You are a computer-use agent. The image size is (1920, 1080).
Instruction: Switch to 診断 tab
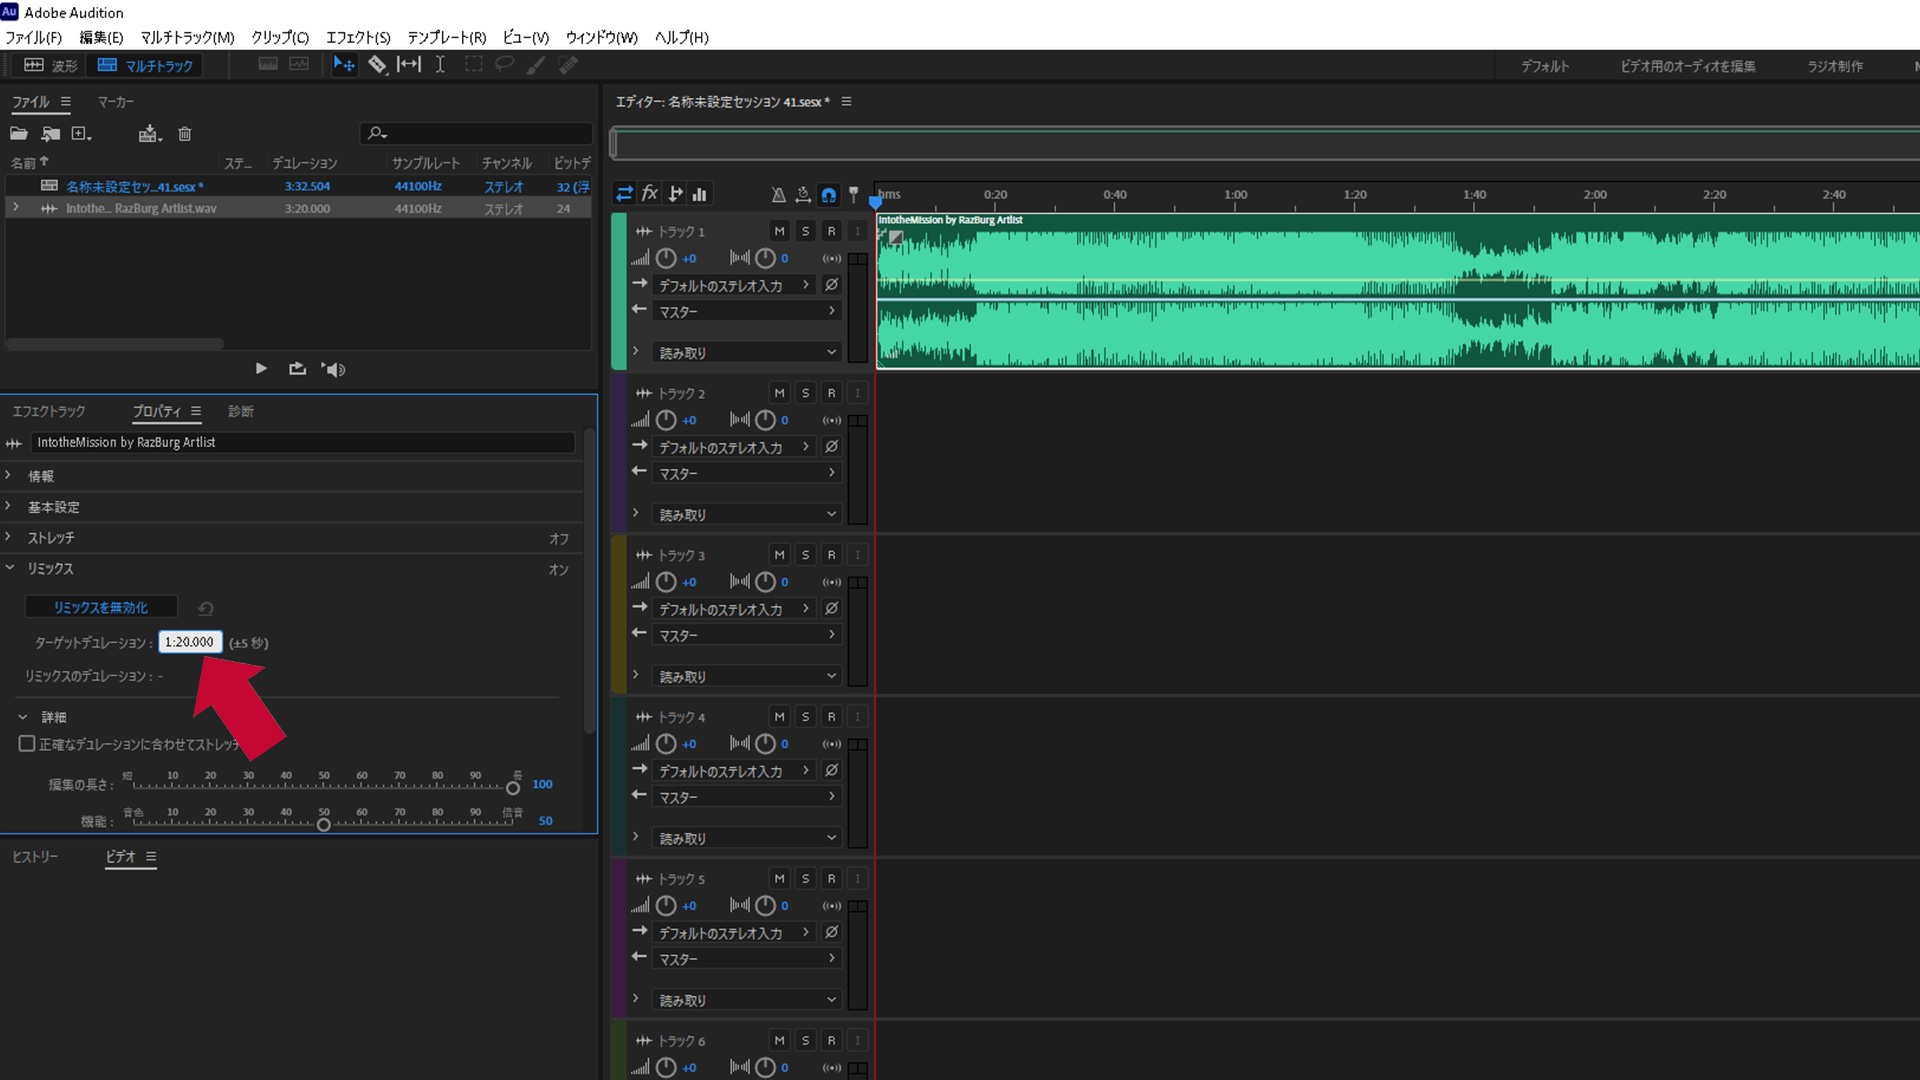pyautogui.click(x=241, y=411)
